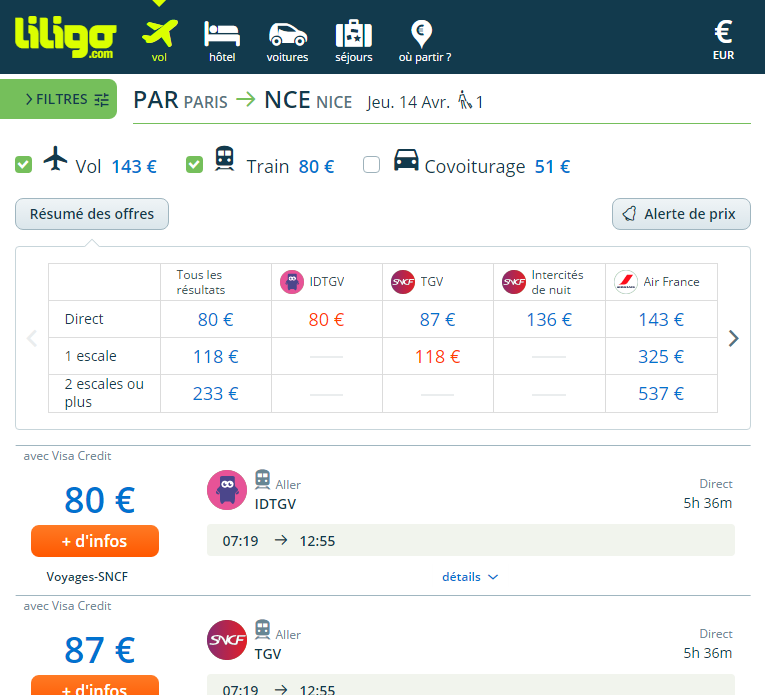
Task: Click the train icon beside Aller TGV
Action: coord(262,630)
